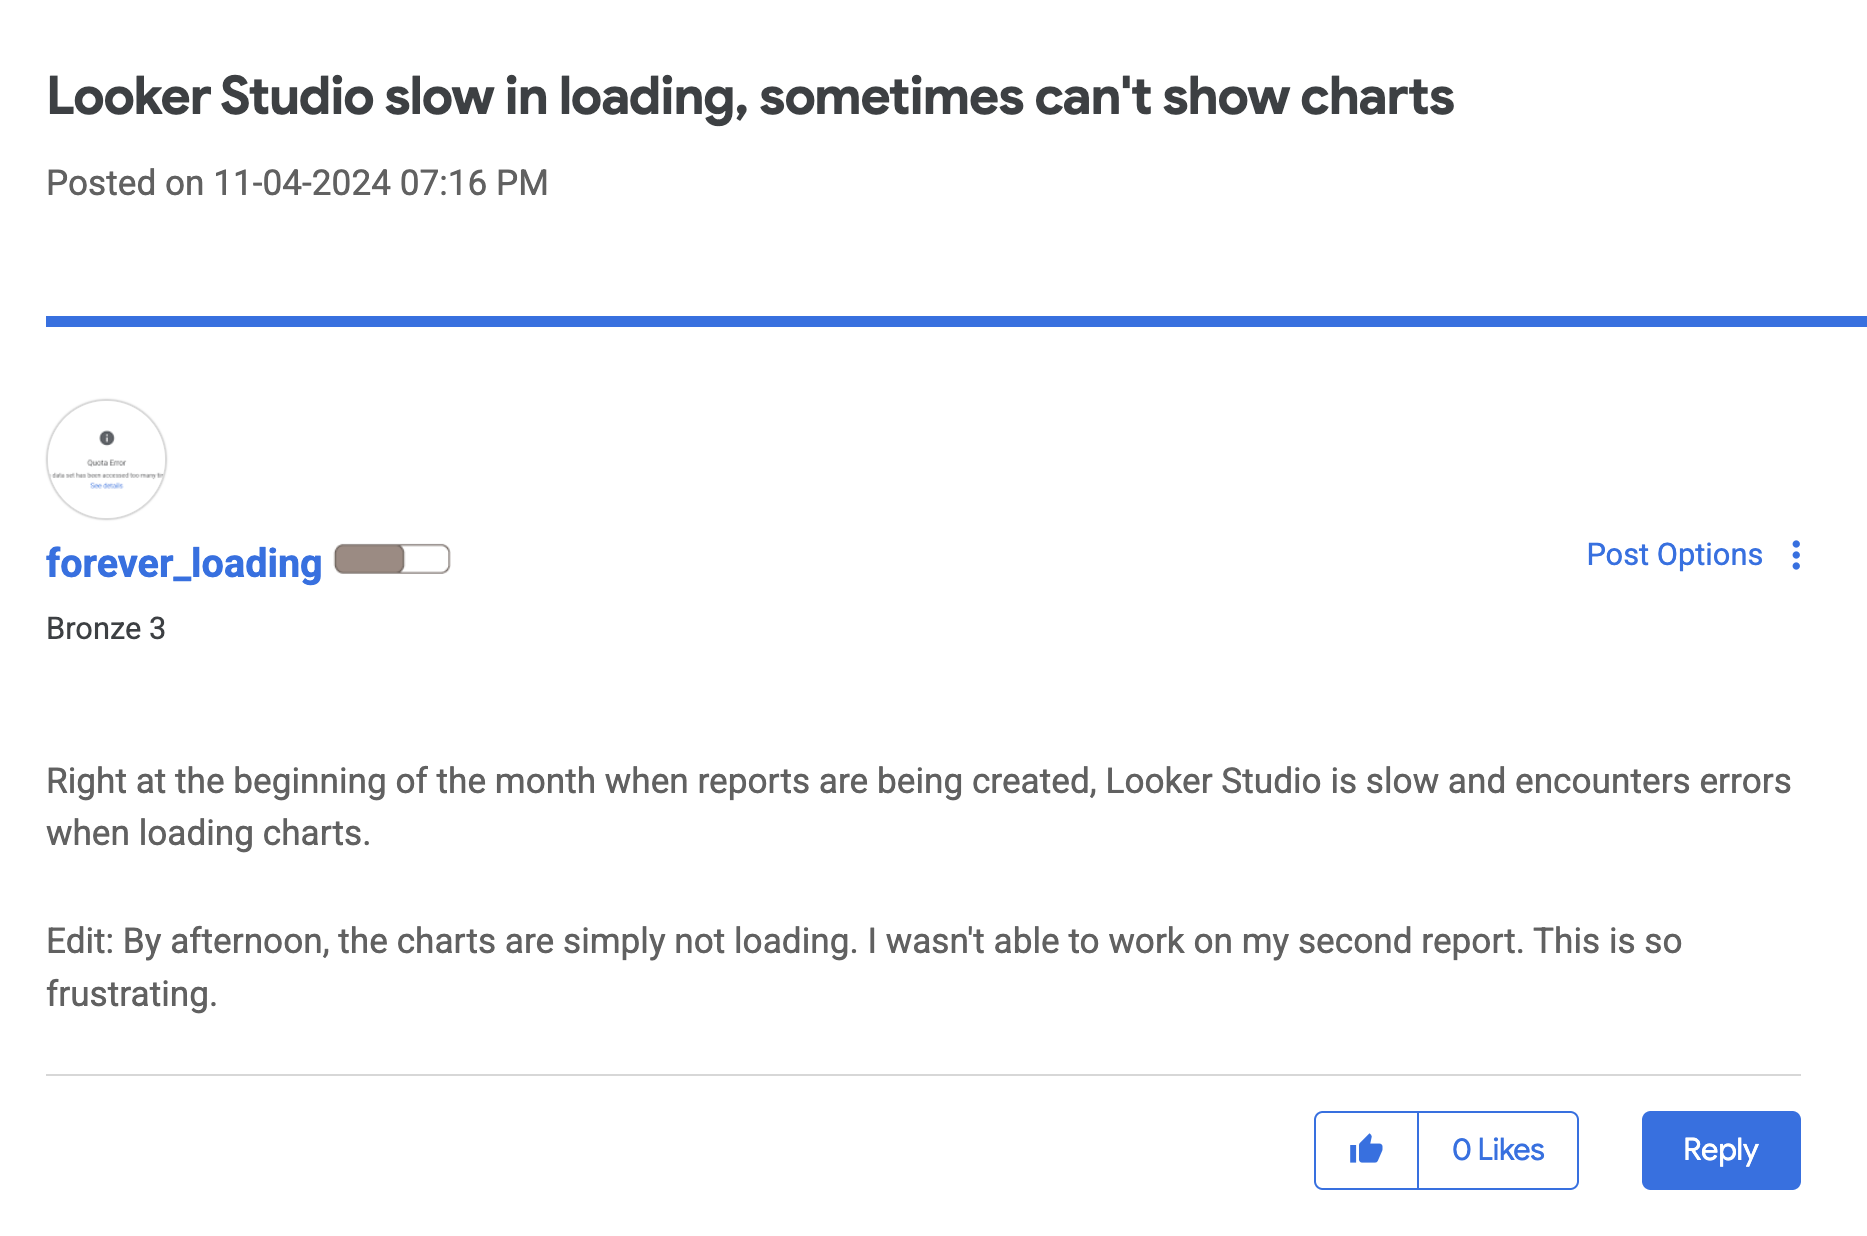
Task: Click the info icon inside the user avatar
Action: (107, 436)
